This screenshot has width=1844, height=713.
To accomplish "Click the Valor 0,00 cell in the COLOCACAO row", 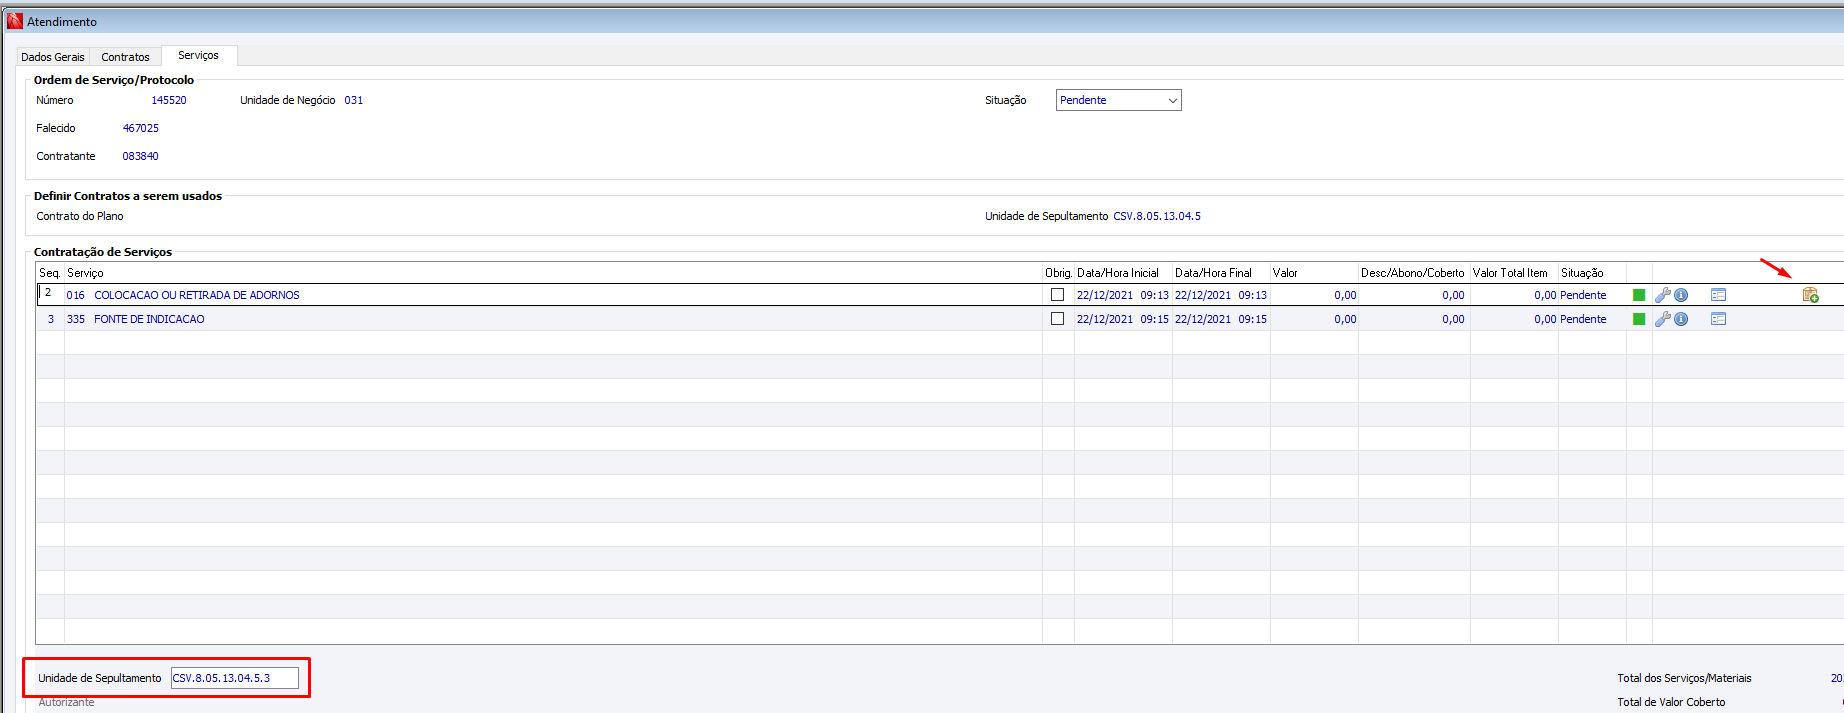I will click(1314, 295).
